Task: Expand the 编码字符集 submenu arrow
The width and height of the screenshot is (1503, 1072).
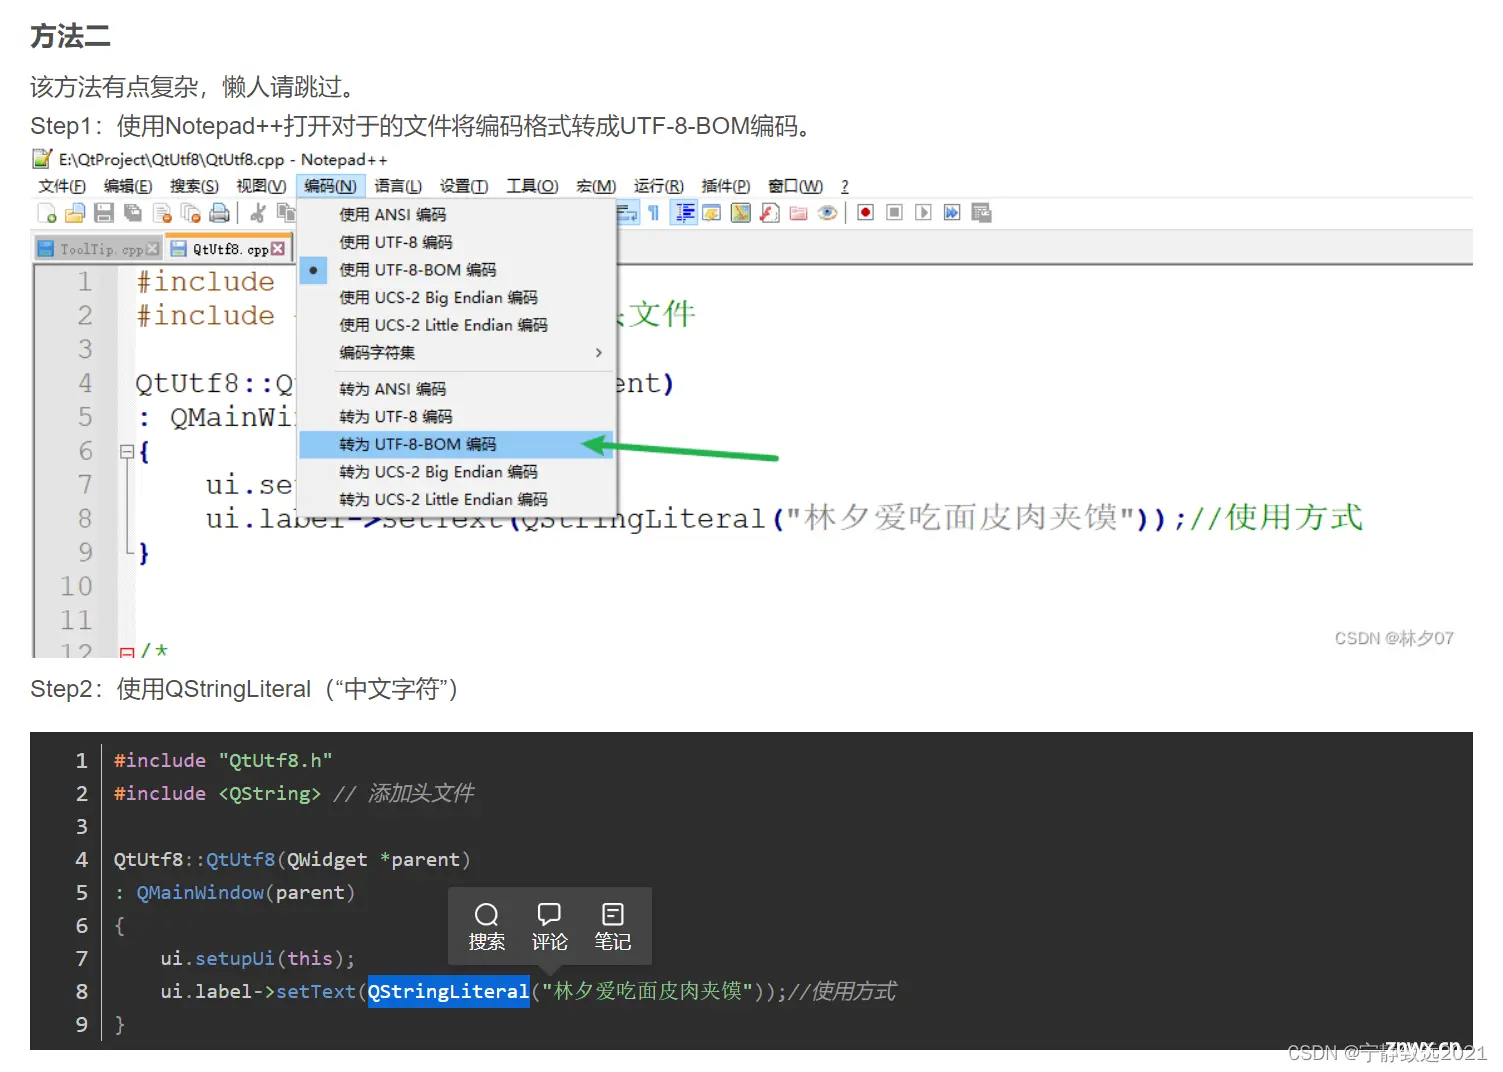Action: [599, 353]
